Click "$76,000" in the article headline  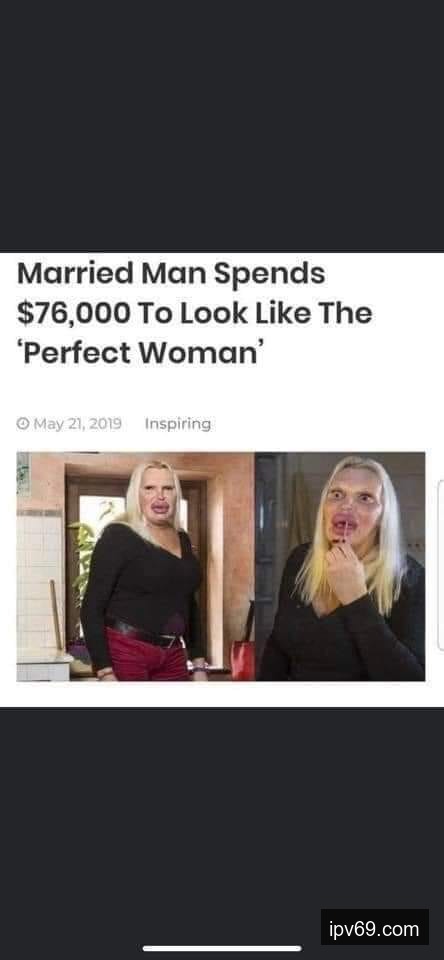click(73, 313)
